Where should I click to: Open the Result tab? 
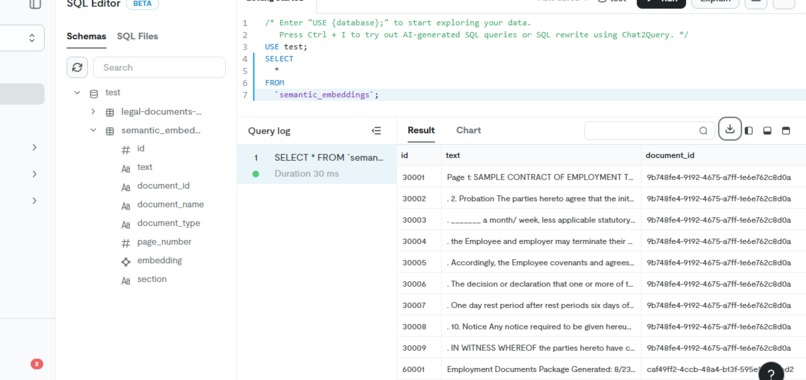[421, 130]
